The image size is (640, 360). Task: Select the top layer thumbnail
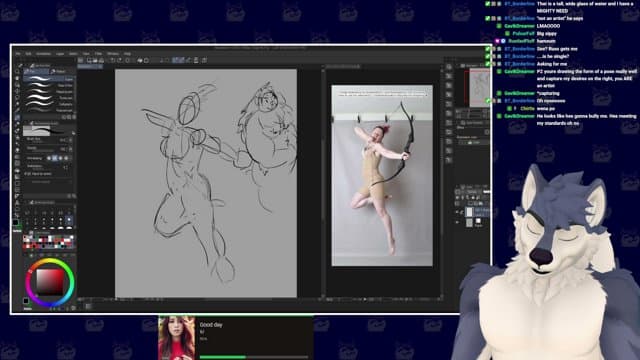tap(469, 212)
